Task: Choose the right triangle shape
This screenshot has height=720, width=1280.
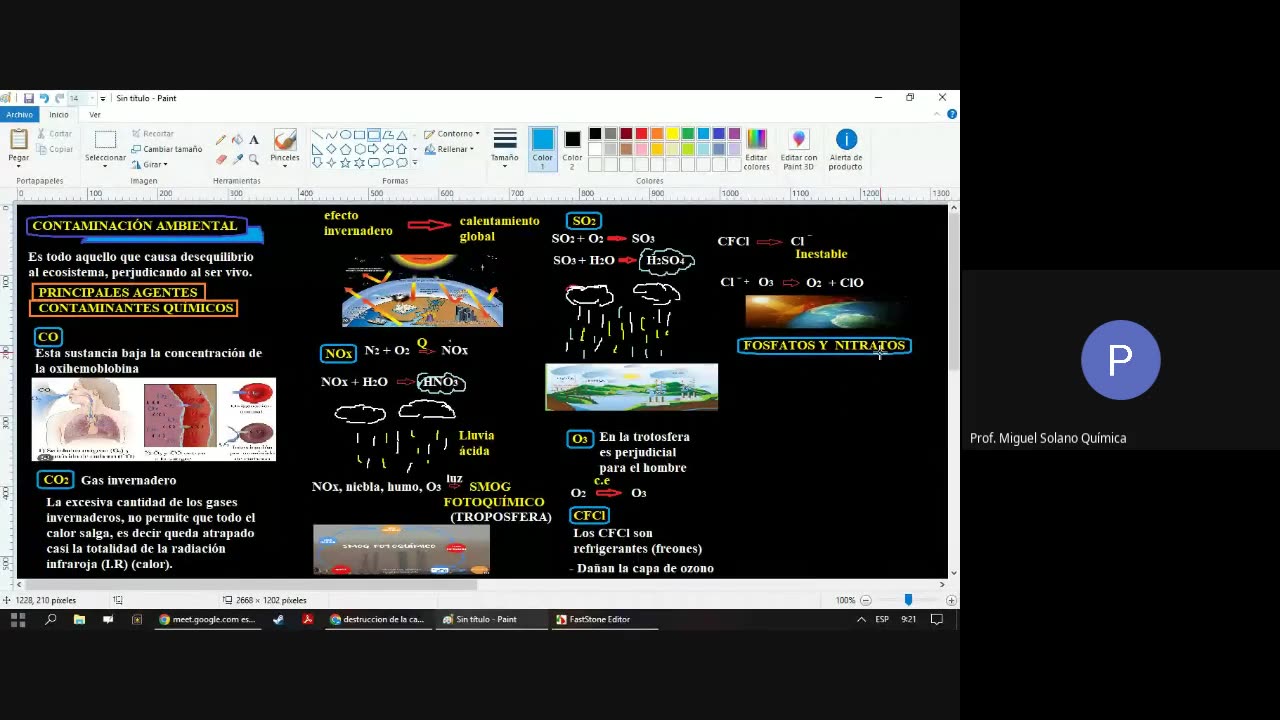Action: coord(317,149)
